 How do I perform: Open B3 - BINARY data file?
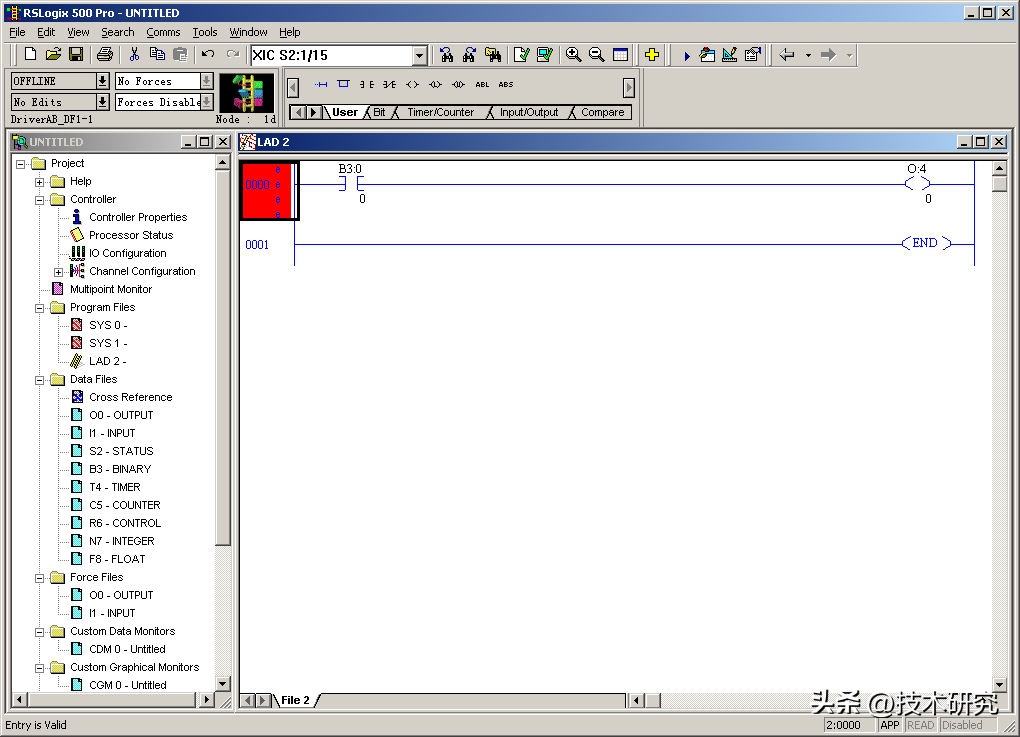click(120, 469)
